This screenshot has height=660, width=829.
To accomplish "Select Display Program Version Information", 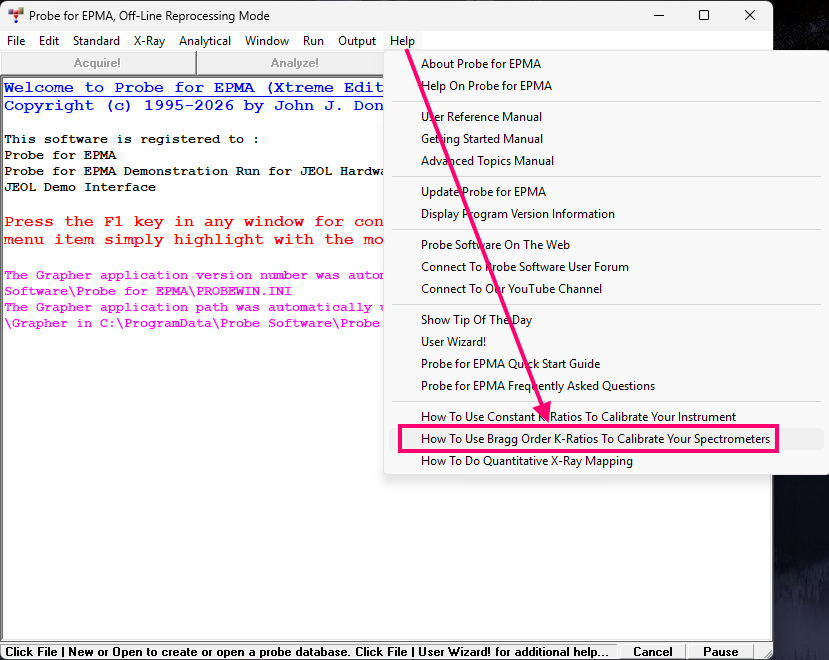I will pos(517,214).
